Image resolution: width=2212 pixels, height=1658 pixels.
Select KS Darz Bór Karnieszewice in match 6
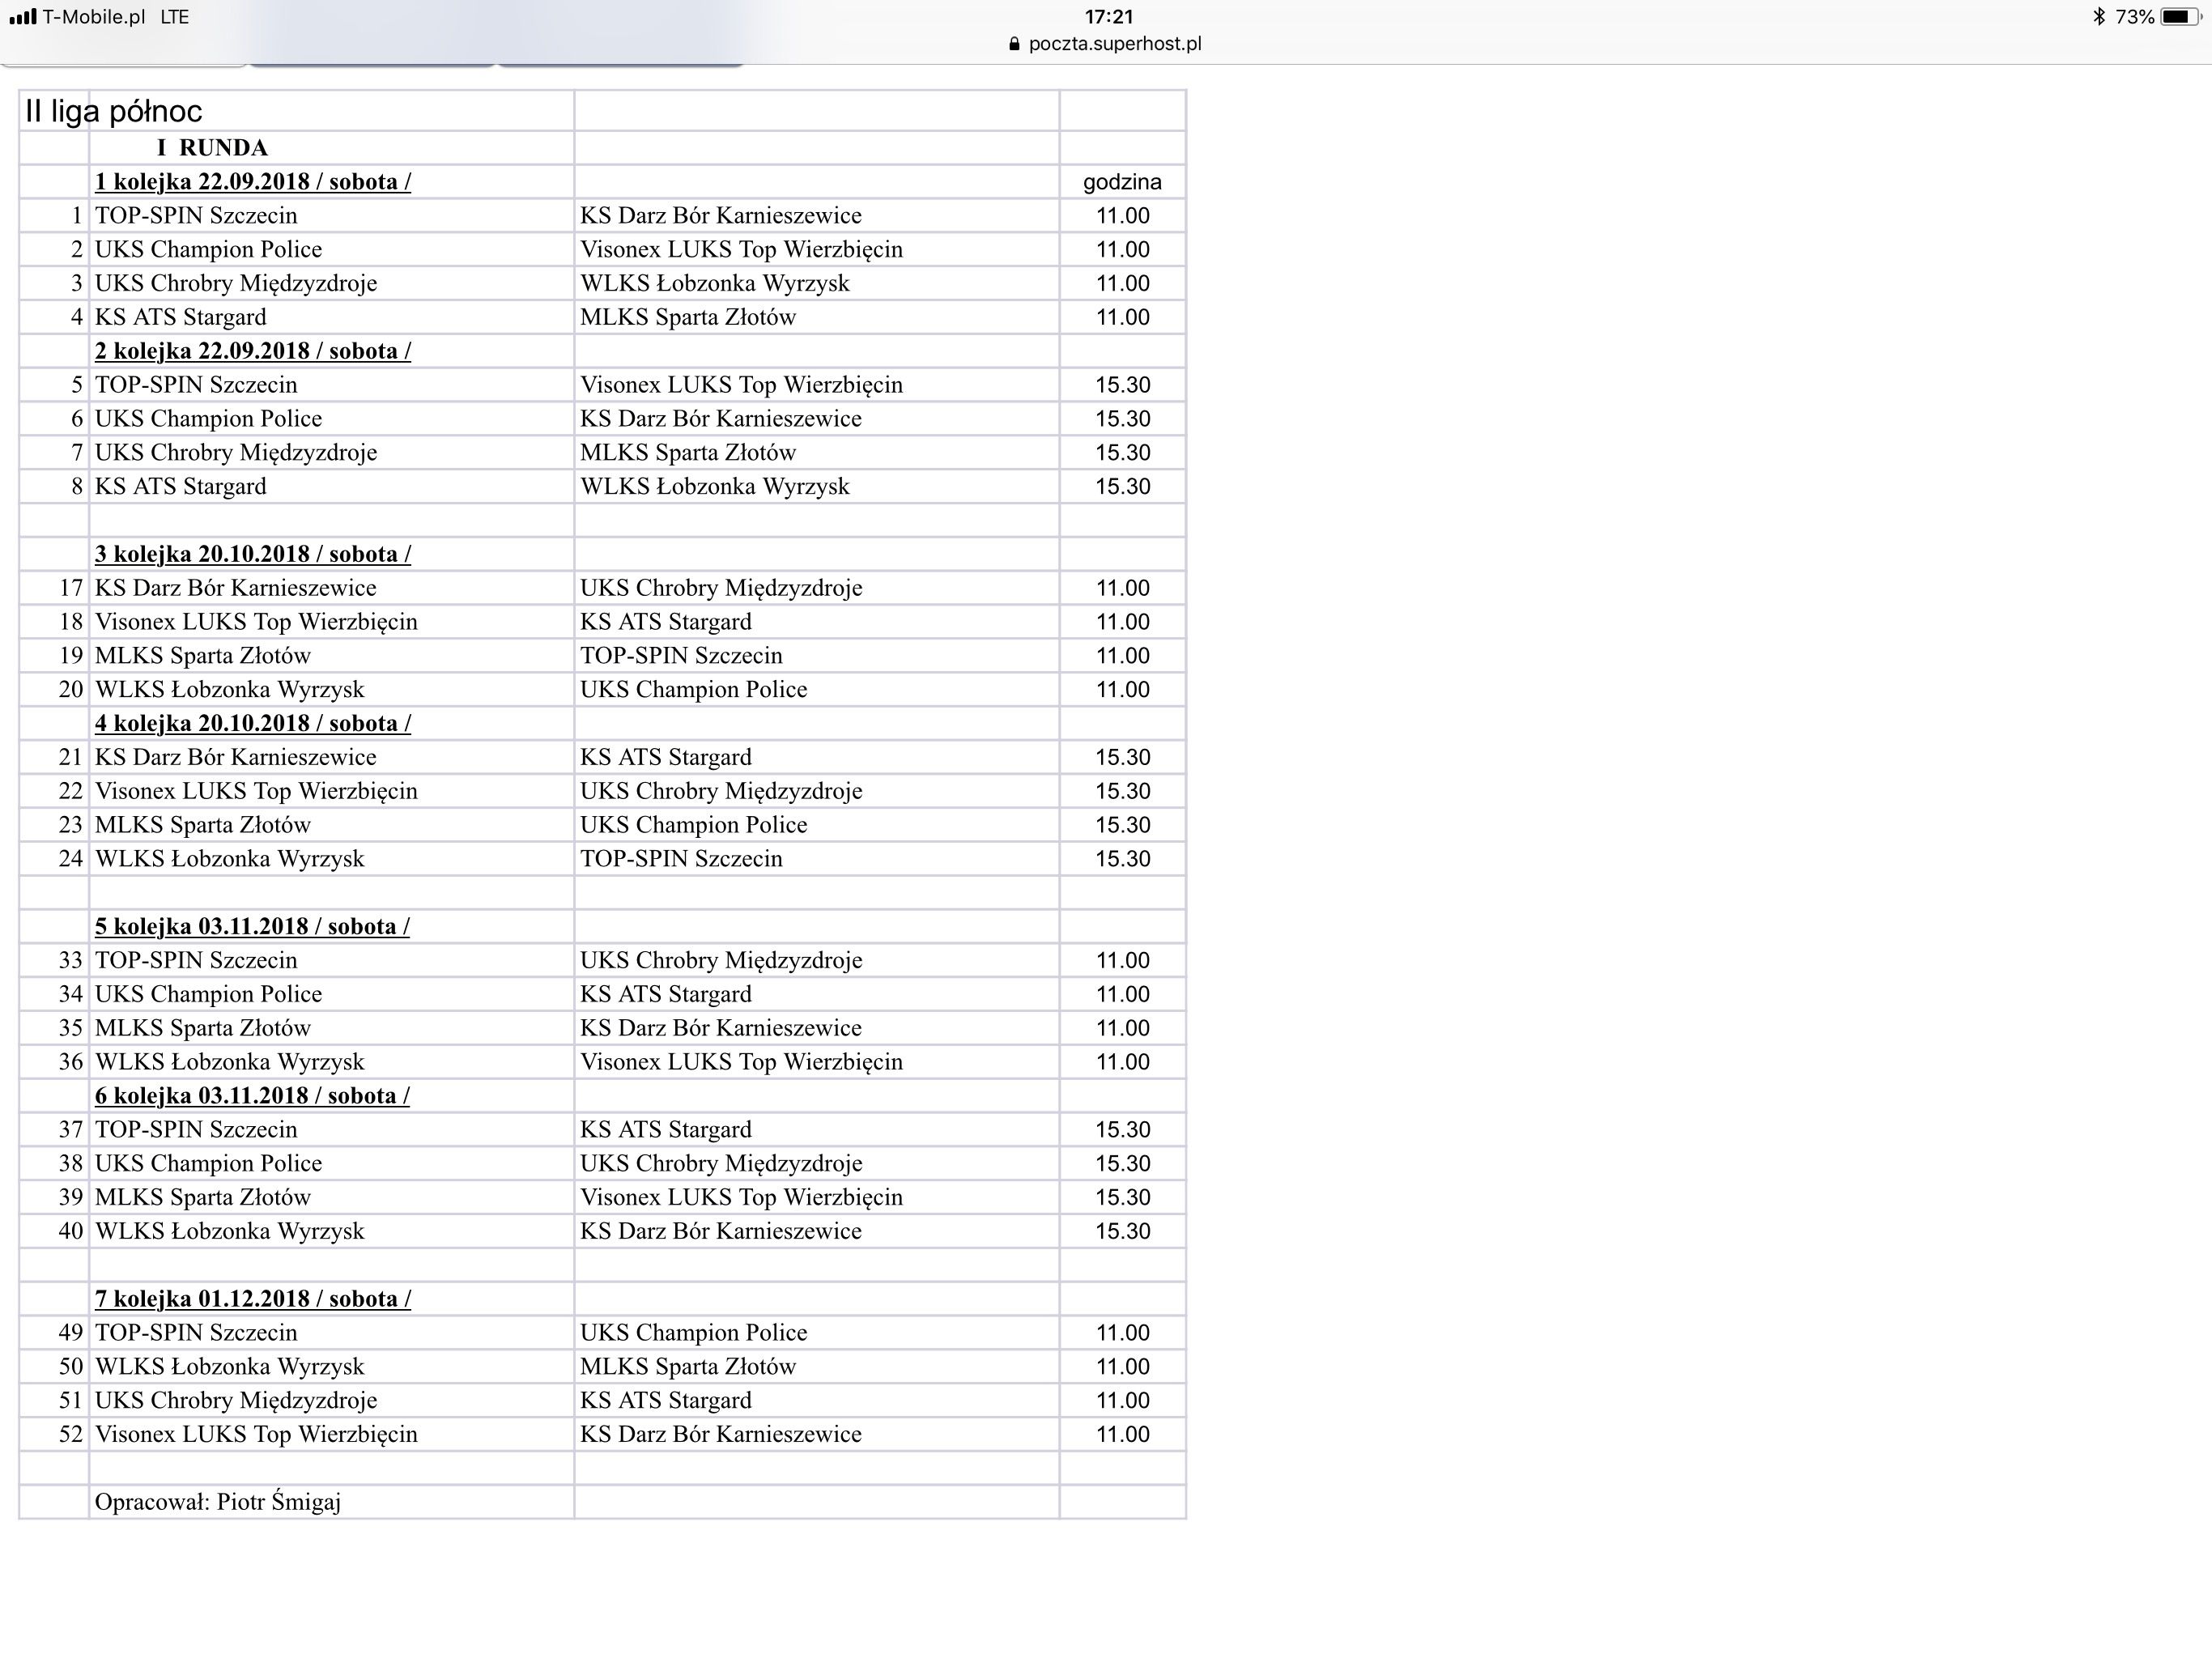[721, 419]
